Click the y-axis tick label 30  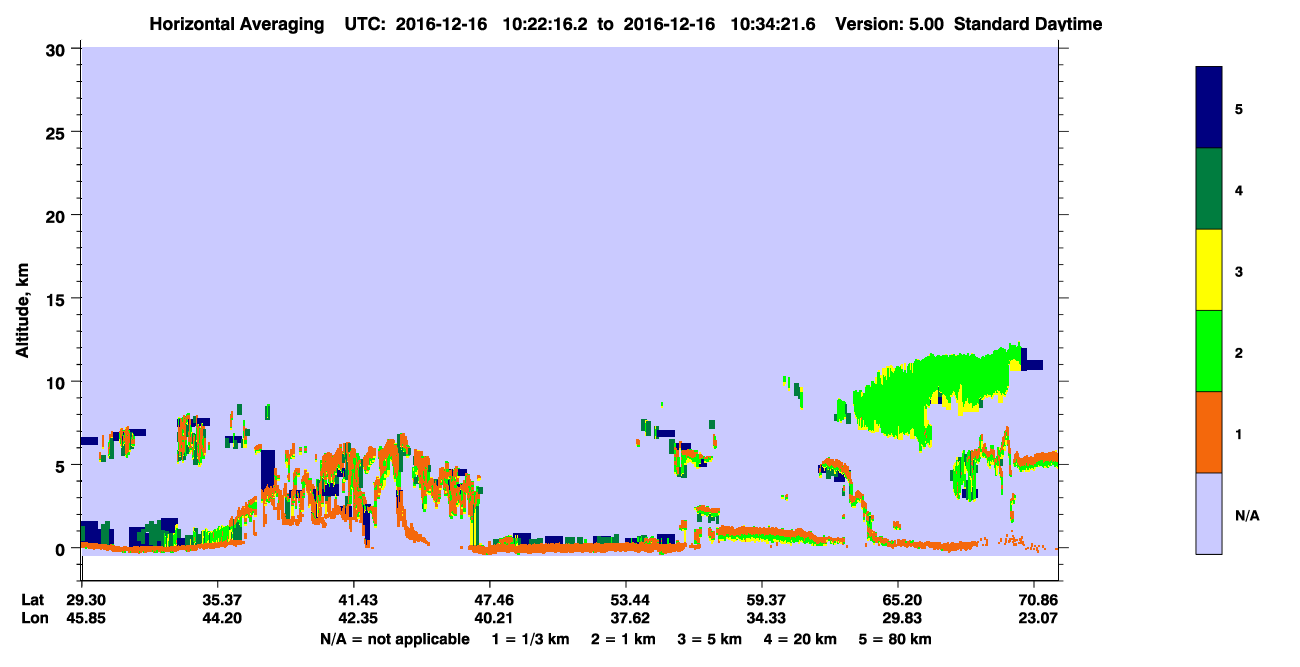tap(58, 49)
